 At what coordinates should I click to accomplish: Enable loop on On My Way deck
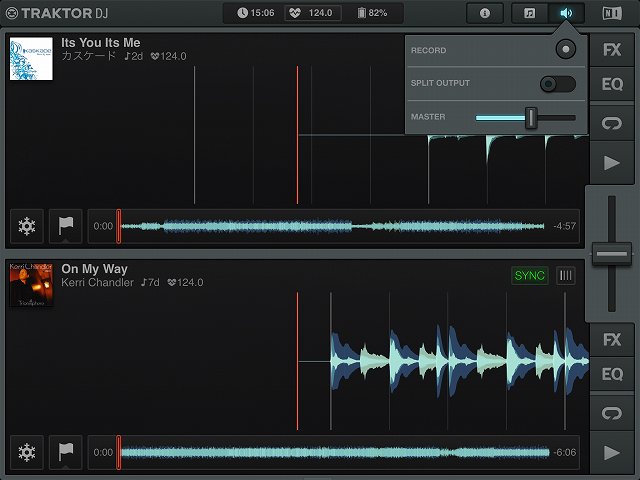click(x=612, y=413)
